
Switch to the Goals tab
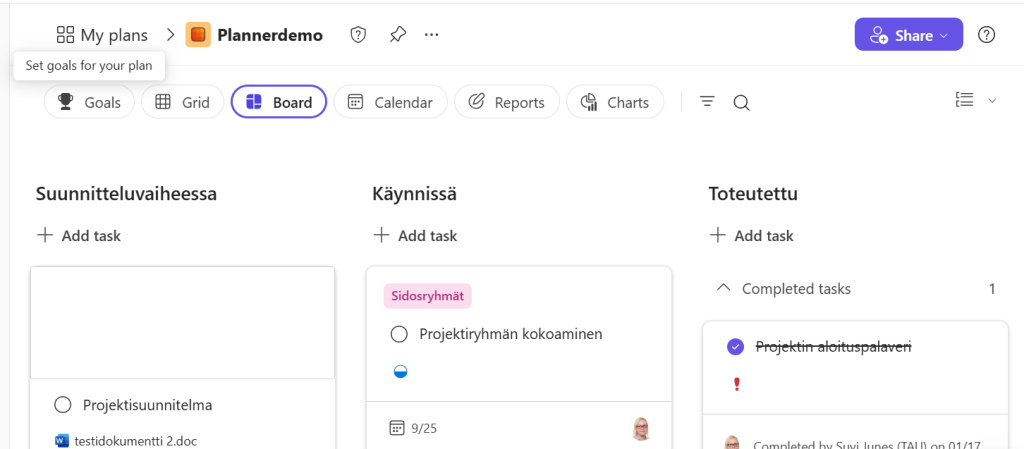[x=89, y=102]
